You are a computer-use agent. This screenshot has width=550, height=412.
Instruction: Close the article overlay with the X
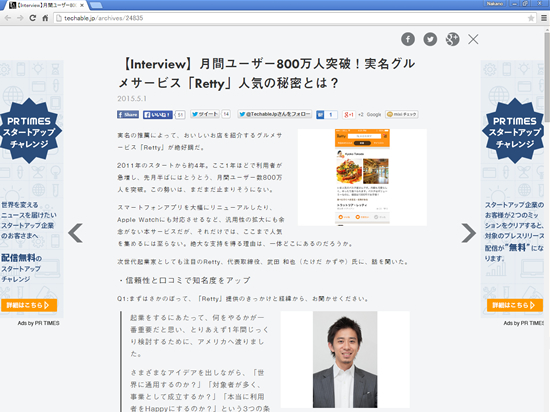click(x=473, y=39)
